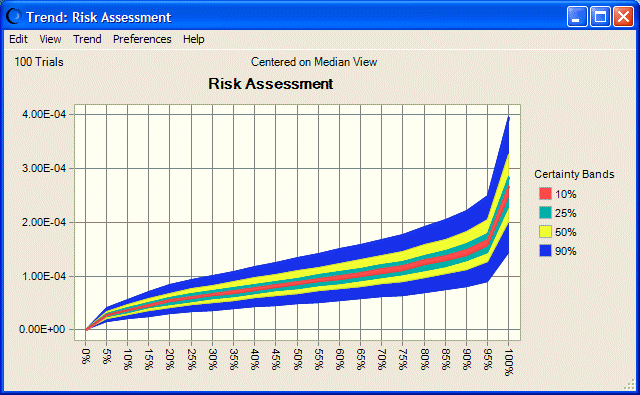Click the 95% x-axis label

[488, 359]
